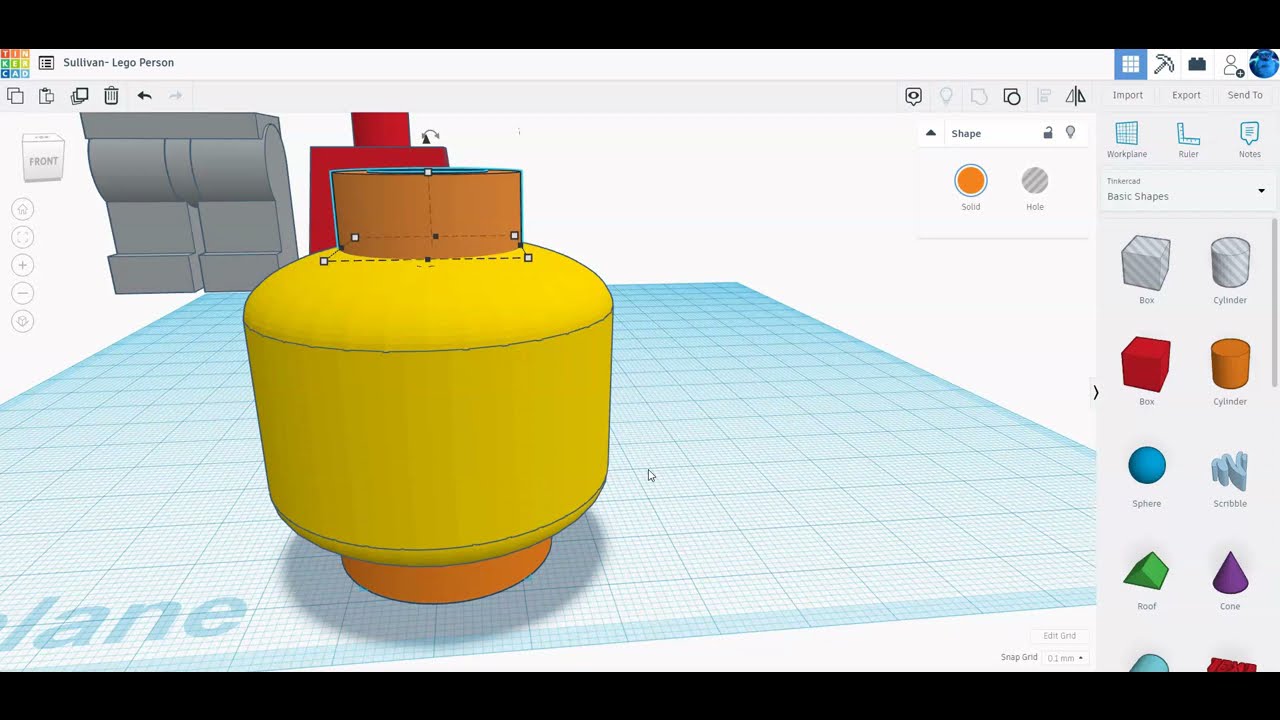
Task: Click the rotation handle above the cylinder
Action: tap(430, 137)
